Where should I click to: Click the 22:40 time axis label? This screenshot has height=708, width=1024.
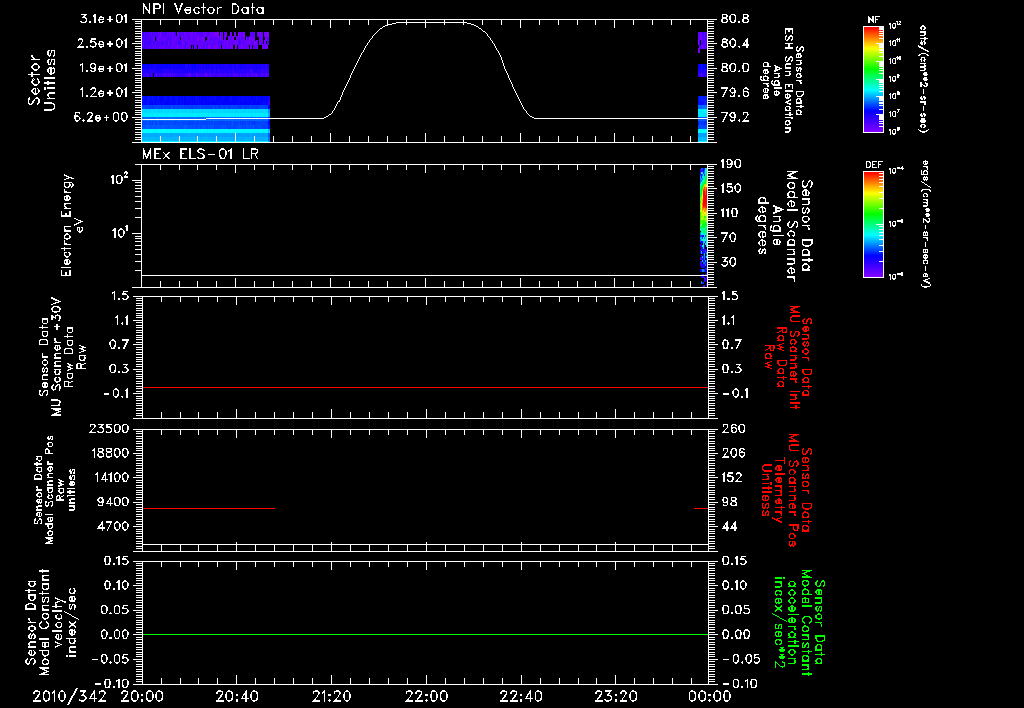tap(520, 696)
